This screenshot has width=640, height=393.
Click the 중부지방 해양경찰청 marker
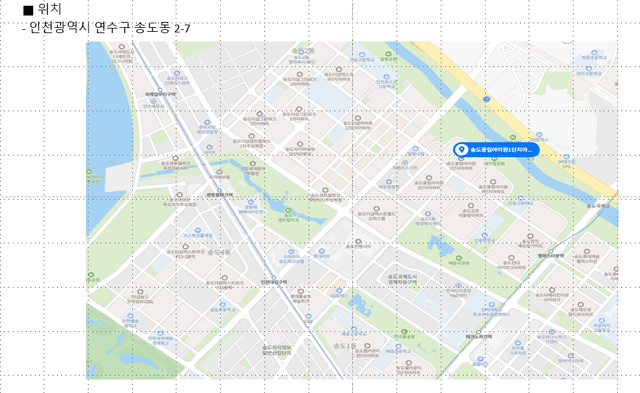[x=207, y=122]
